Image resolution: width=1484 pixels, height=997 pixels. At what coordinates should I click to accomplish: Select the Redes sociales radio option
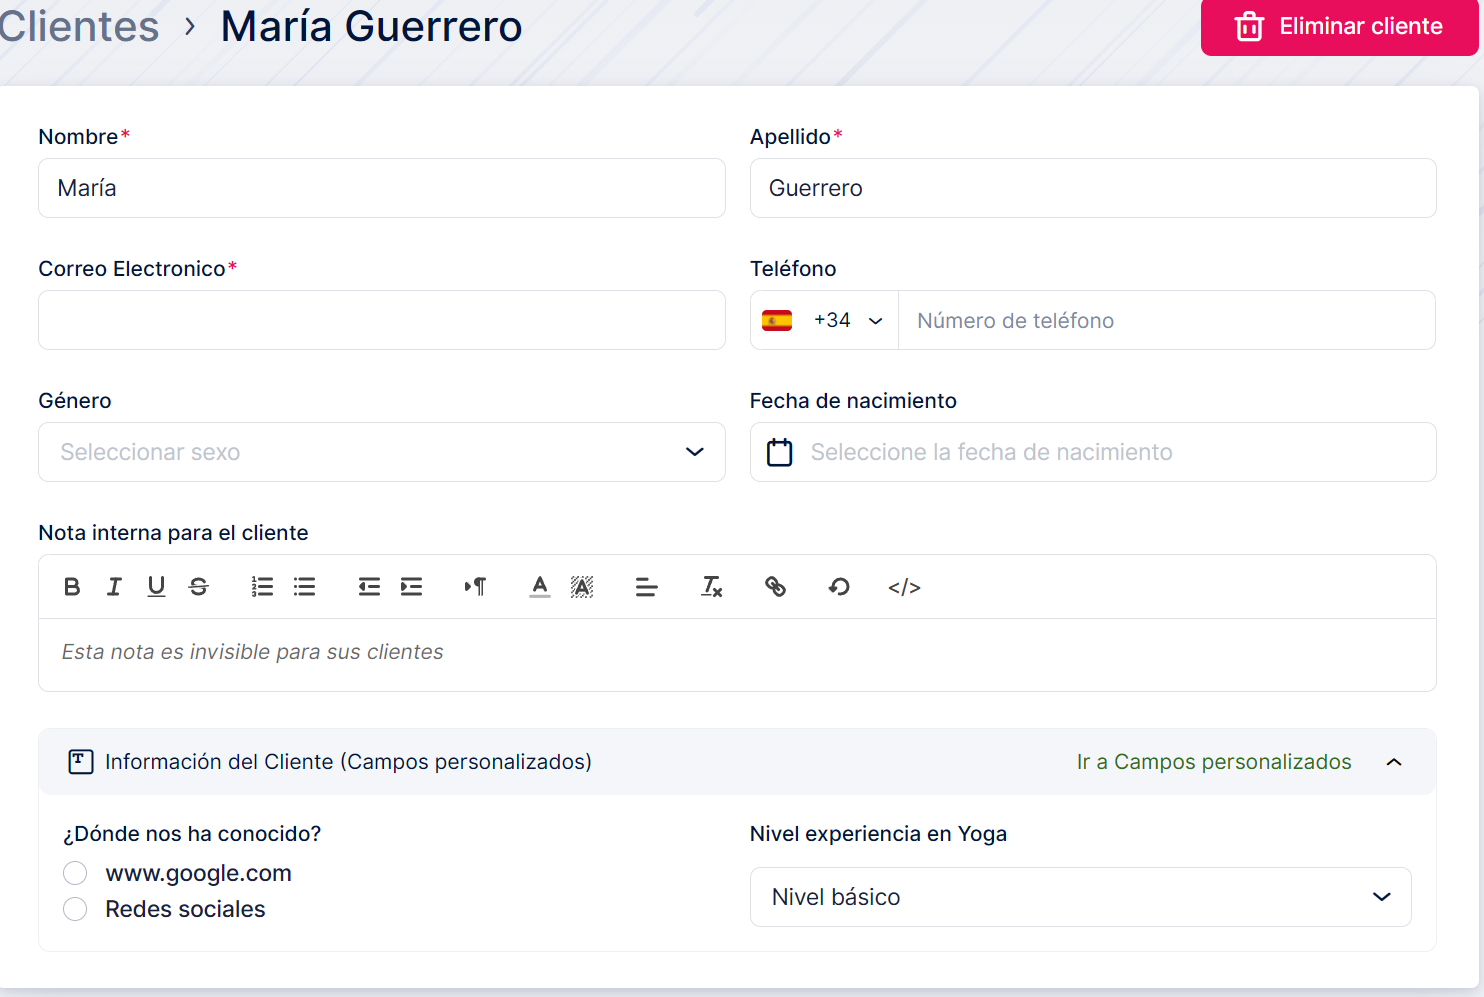point(75,909)
